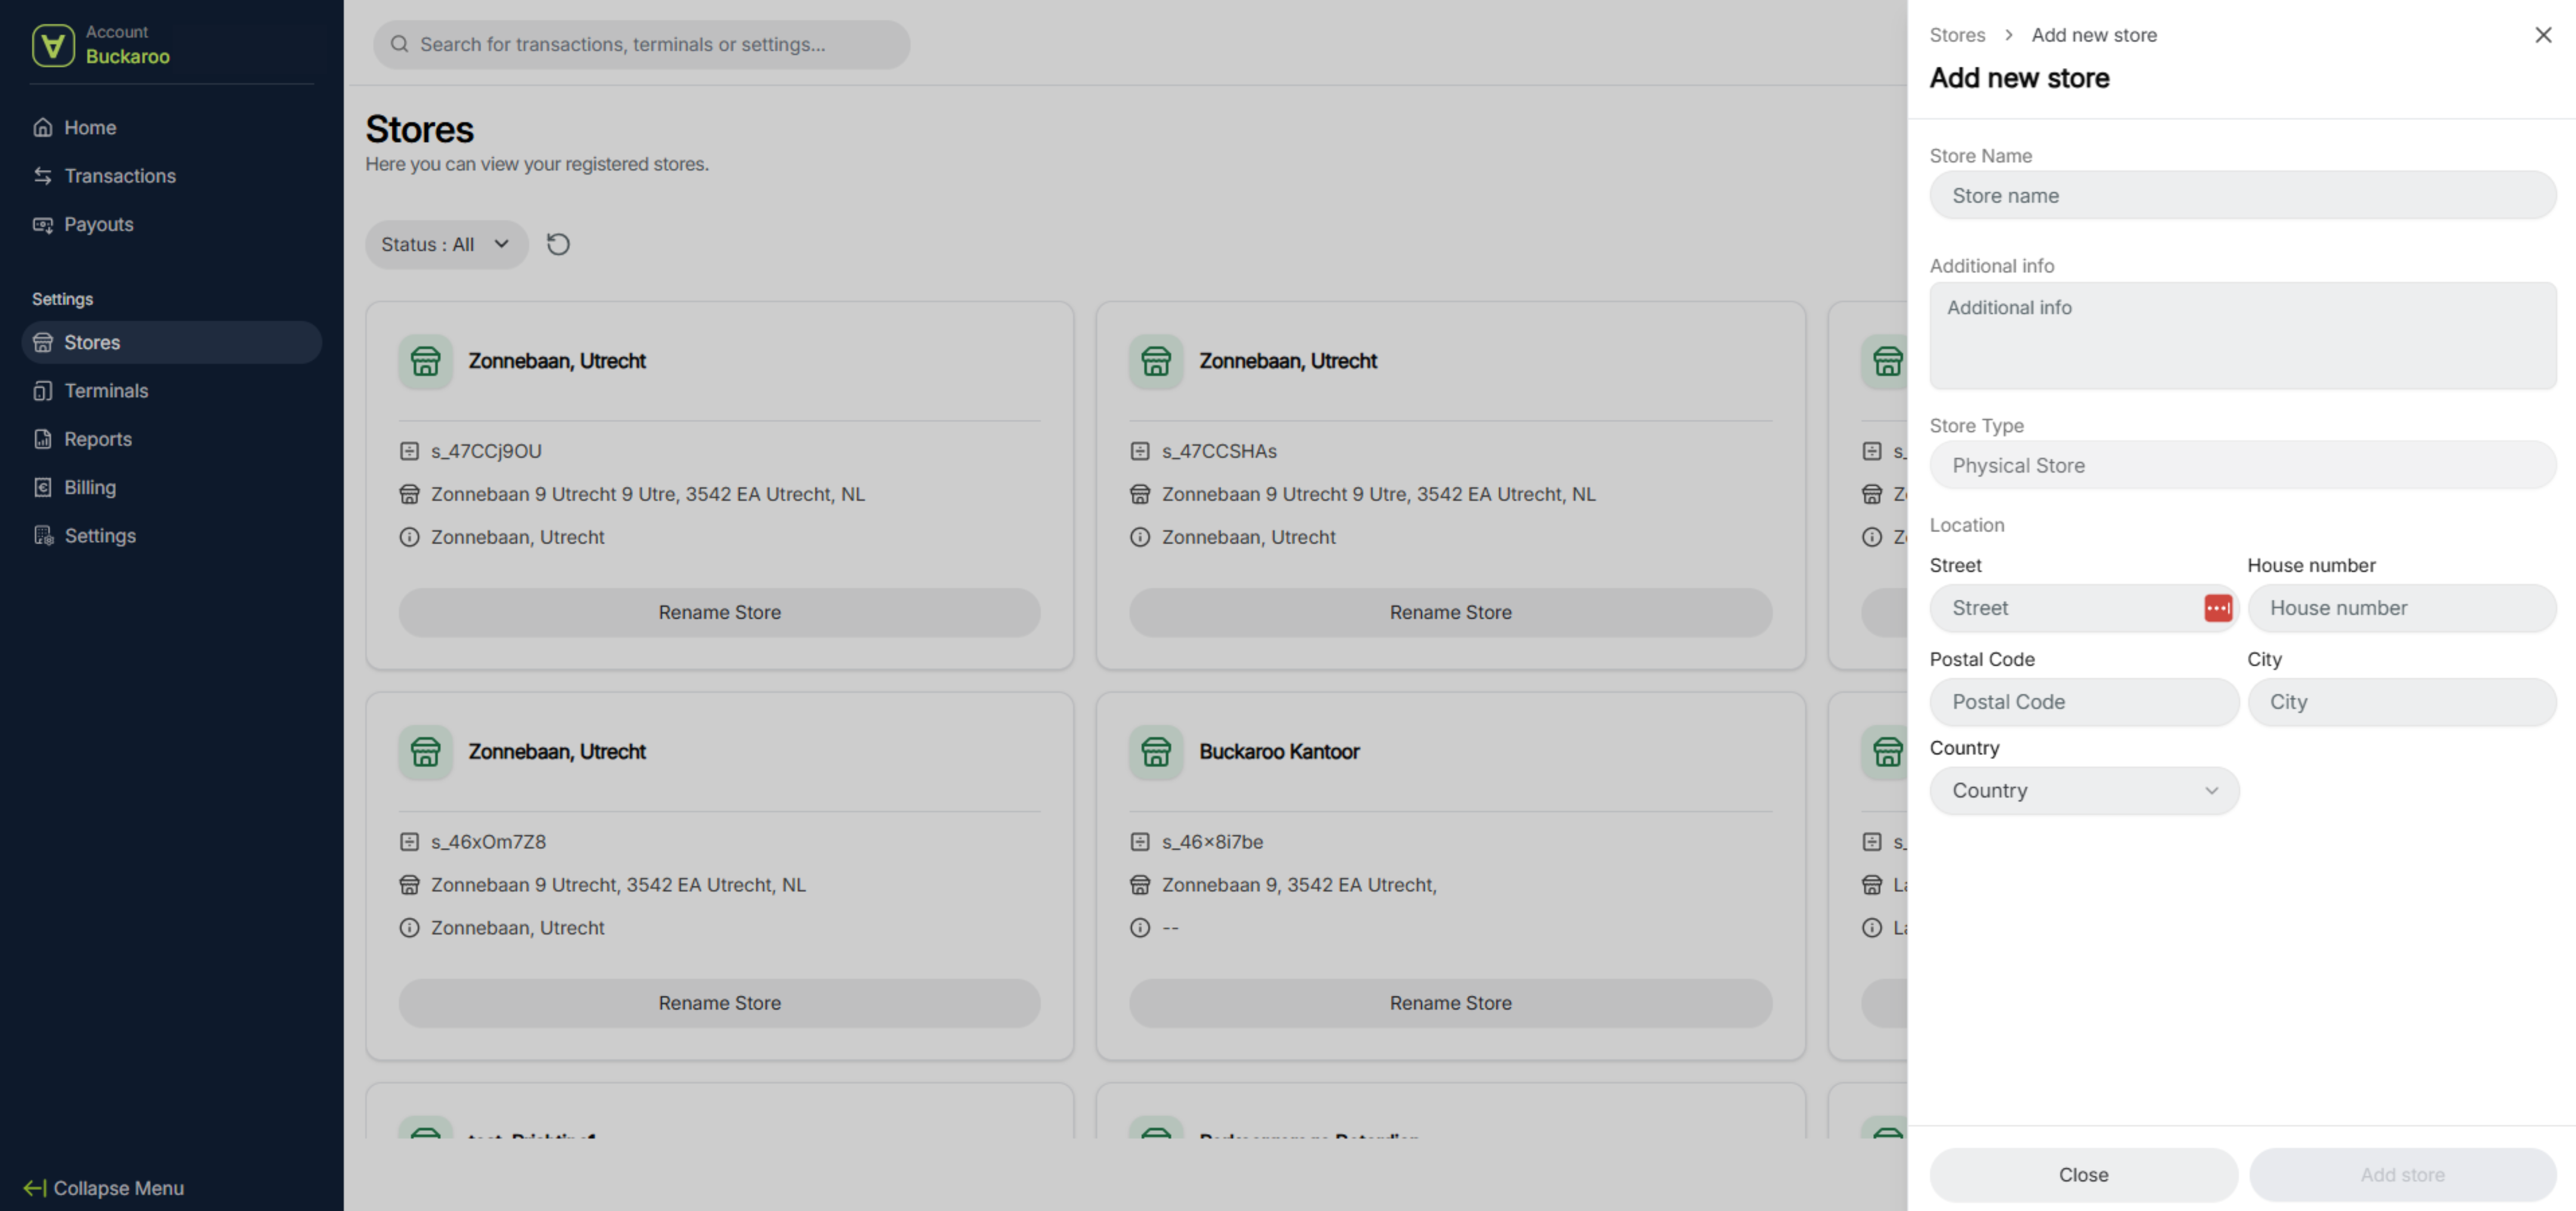Click the address icon in Buckaroo Kantoor card
The image size is (2576, 1211).
[1140, 885]
